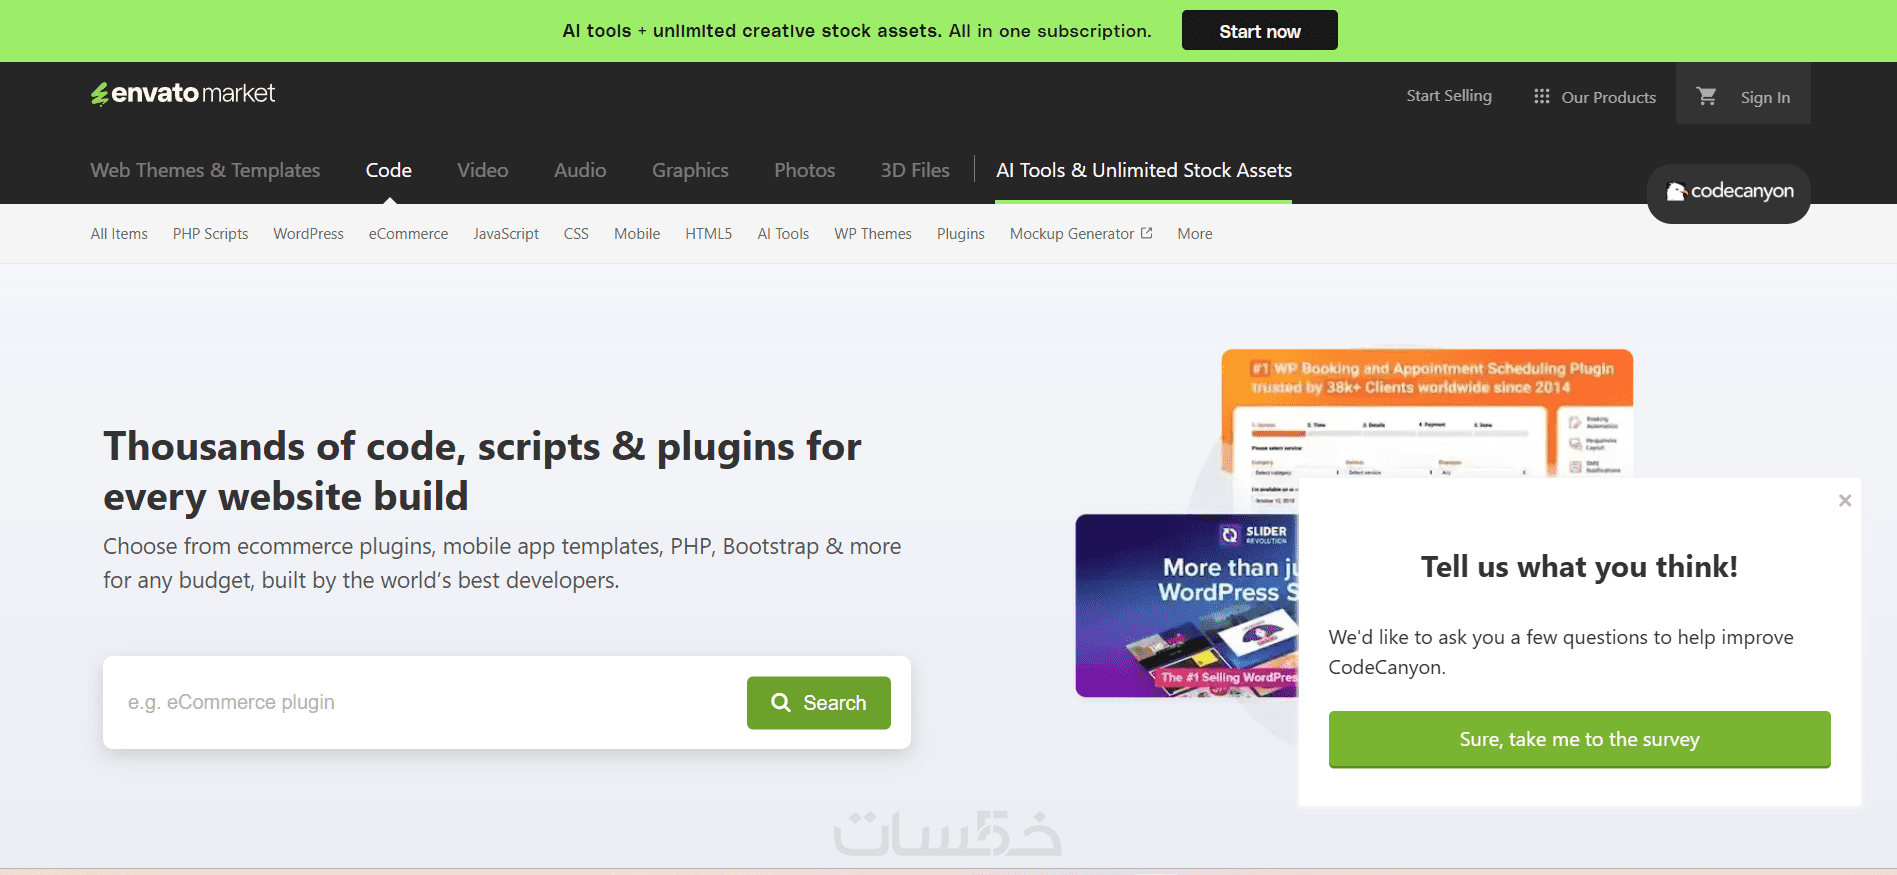Click the Envato Market logo
The width and height of the screenshot is (1897, 875).
point(183,94)
